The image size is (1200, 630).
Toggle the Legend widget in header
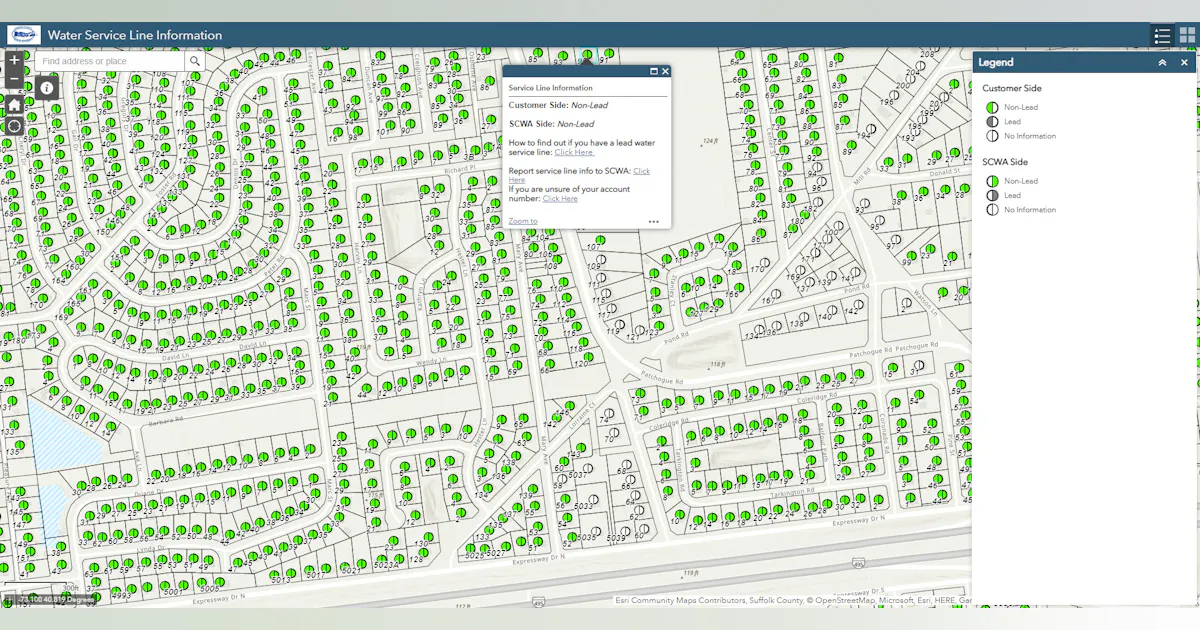coord(1162,36)
